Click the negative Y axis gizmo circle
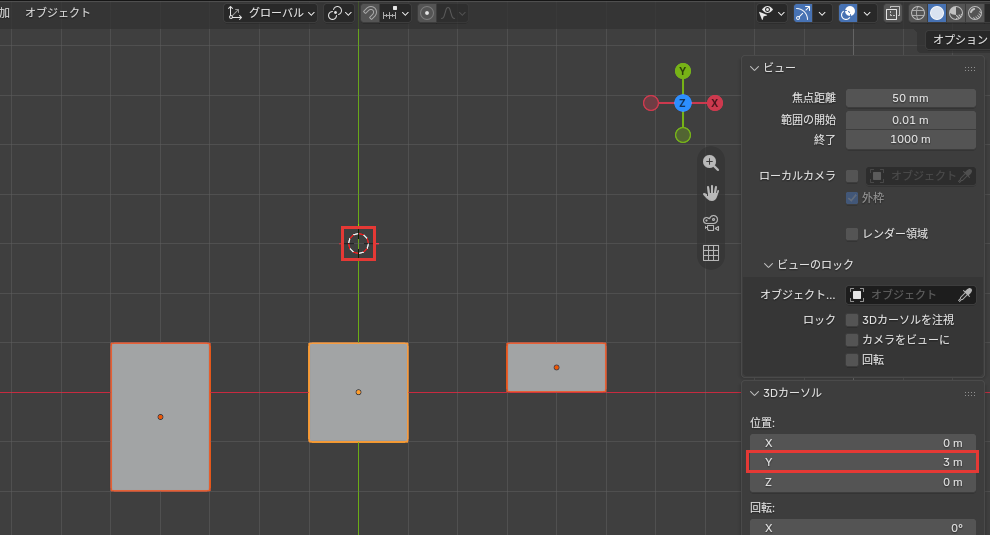990x535 pixels. pyautogui.click(x=683, y=135)
